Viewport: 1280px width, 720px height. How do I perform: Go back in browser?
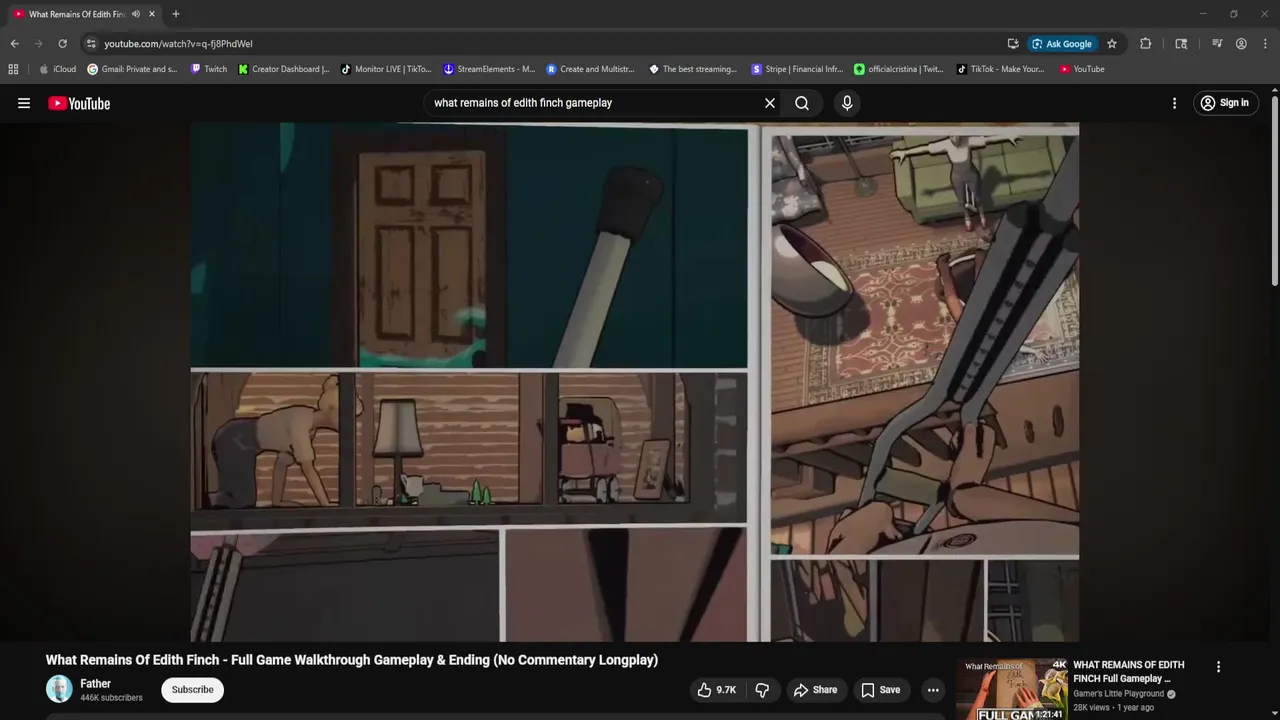tap(14, 44)
